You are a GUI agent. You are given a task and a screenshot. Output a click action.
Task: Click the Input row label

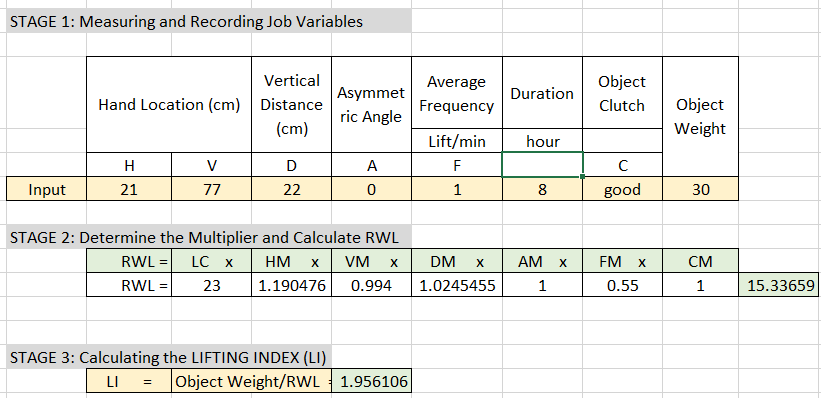(47, 189)
